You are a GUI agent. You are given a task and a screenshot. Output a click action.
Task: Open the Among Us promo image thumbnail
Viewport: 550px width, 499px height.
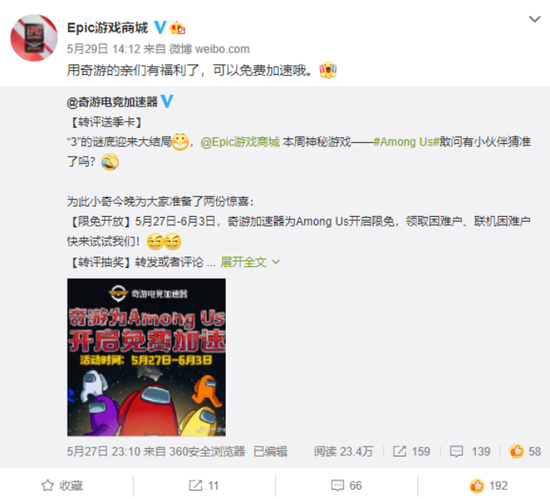pos(146,357)
